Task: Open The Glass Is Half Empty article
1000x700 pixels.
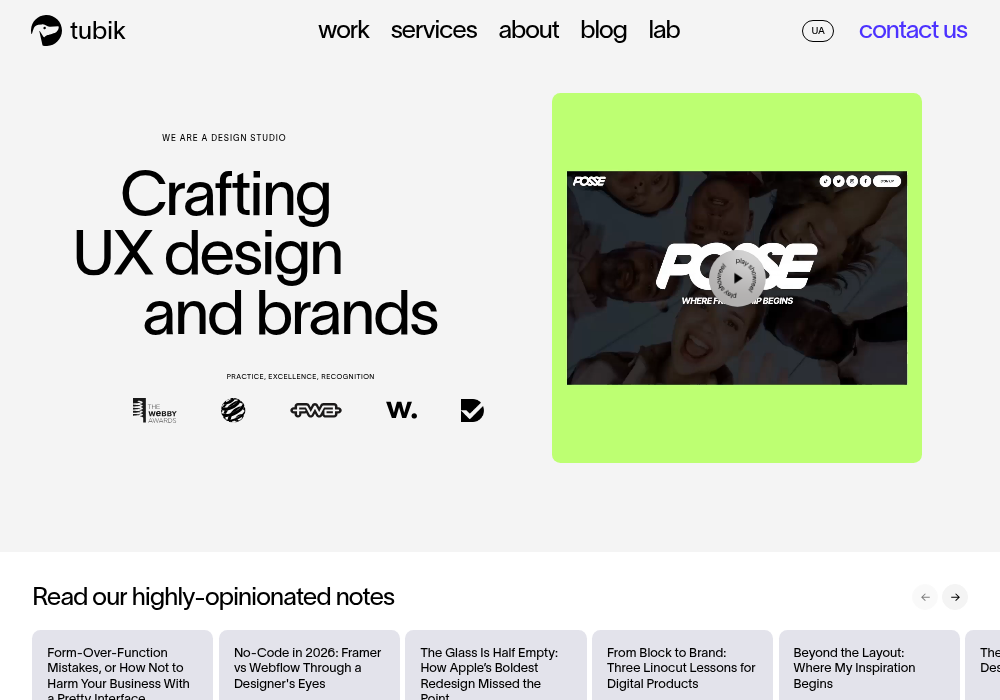Action: click(496, 665)
